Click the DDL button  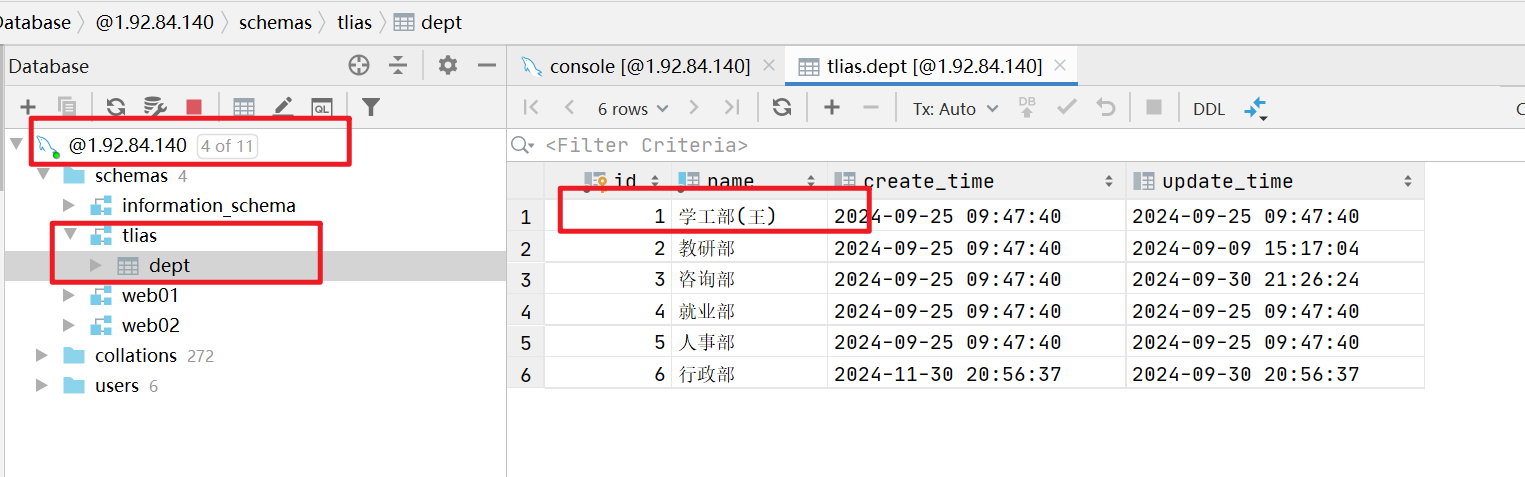pos(1208,109)
